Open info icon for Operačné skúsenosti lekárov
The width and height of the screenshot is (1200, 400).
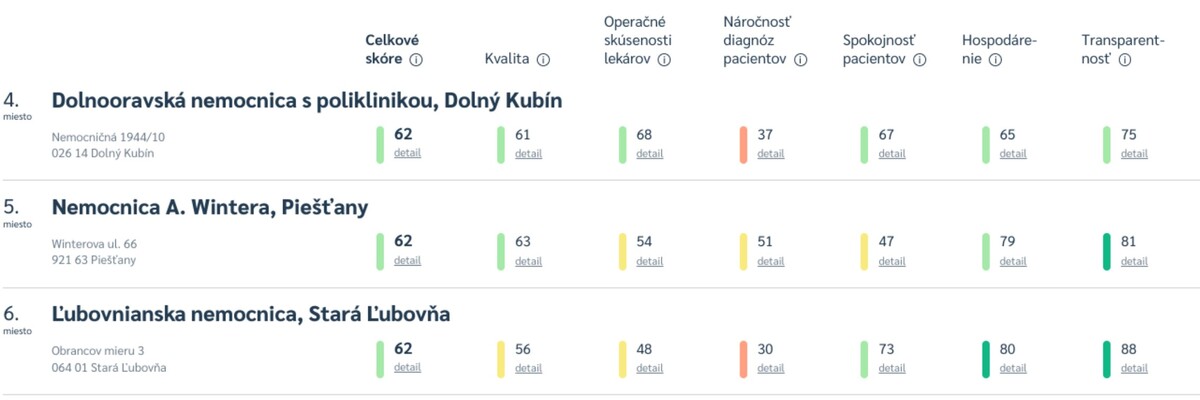coord(663,60)
